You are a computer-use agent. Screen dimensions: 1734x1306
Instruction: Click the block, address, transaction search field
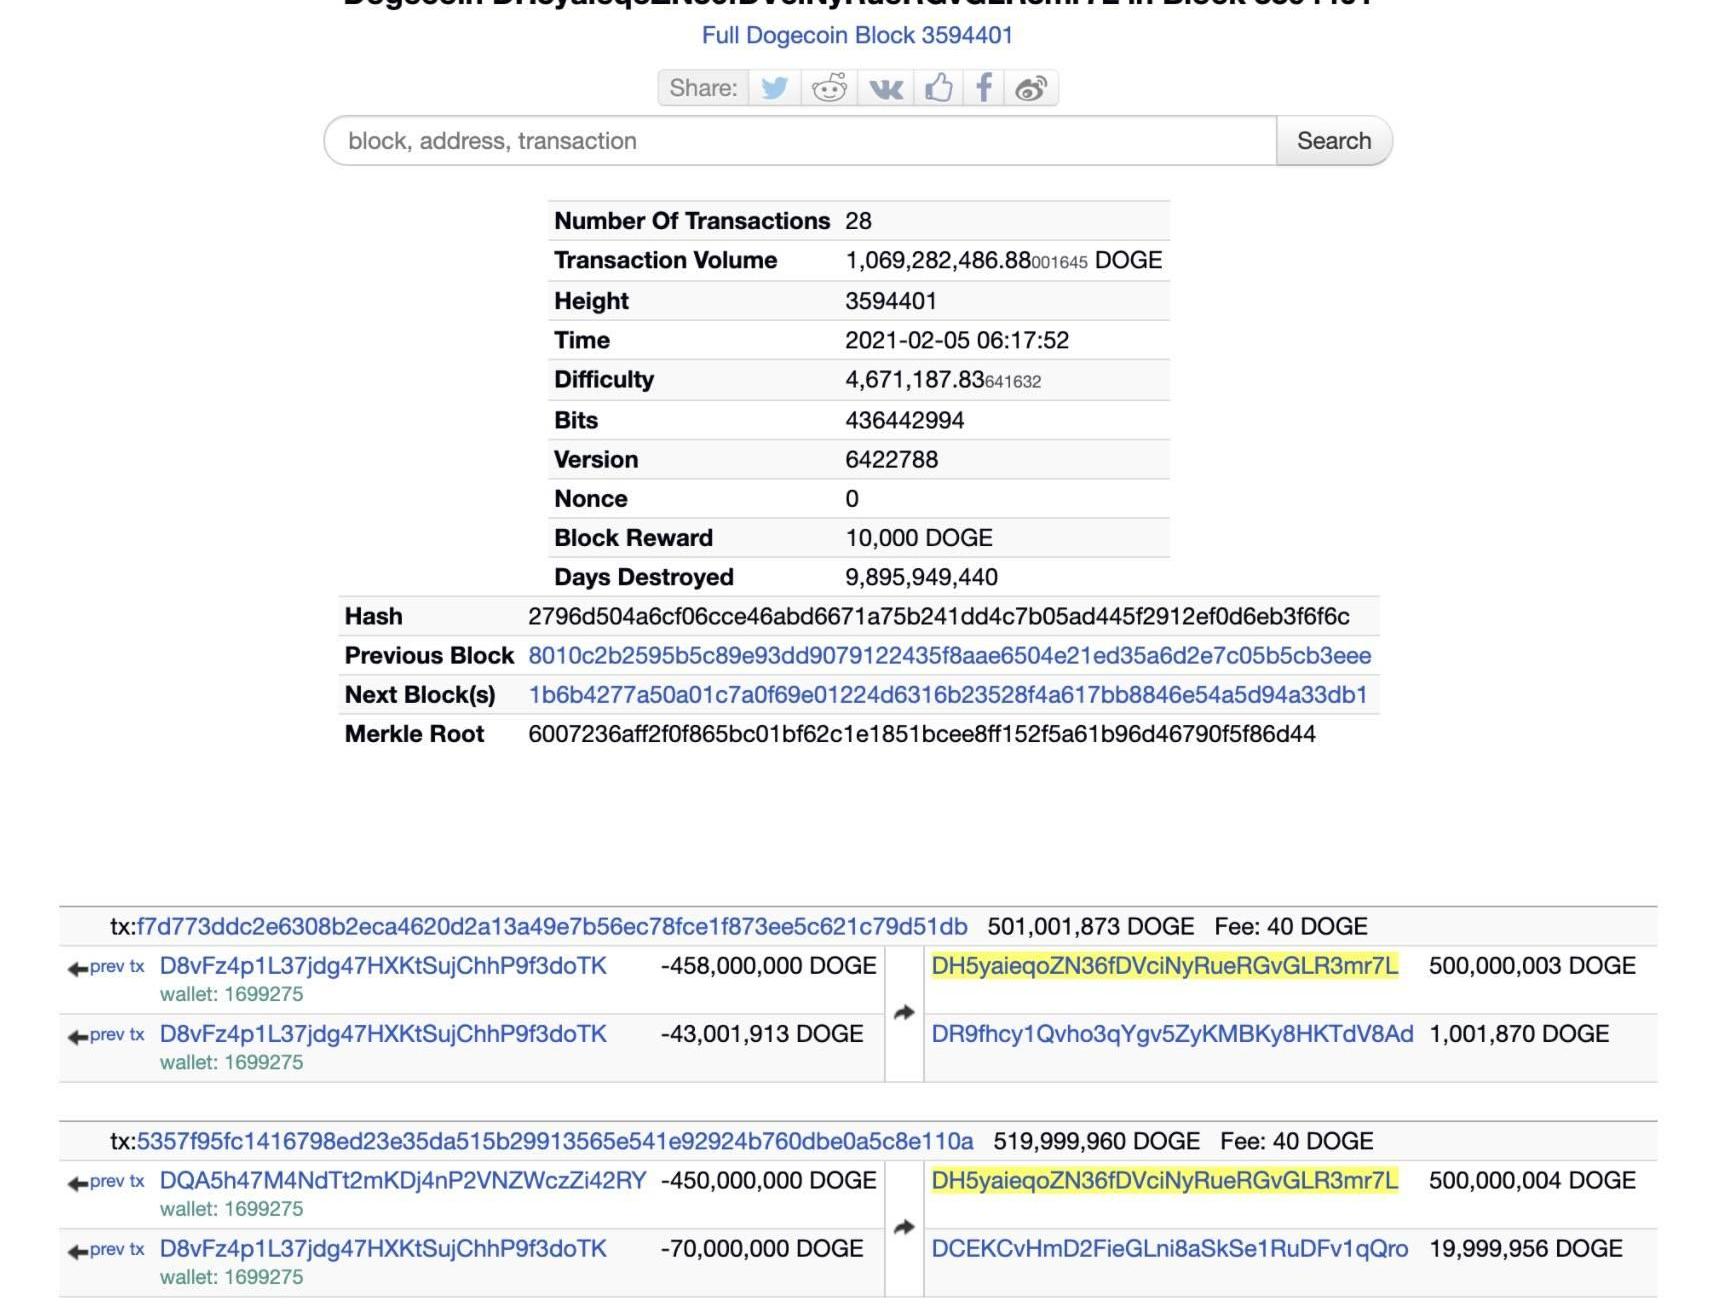pos(800,141)
